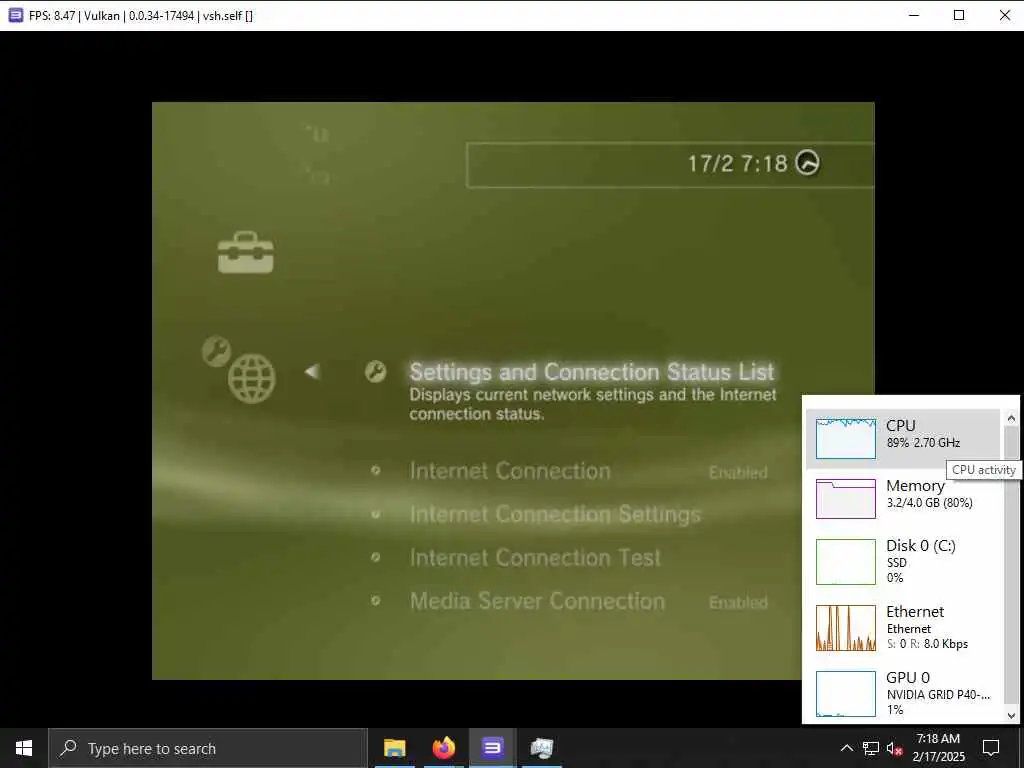Open the notification center icon

tap(991, 748)
